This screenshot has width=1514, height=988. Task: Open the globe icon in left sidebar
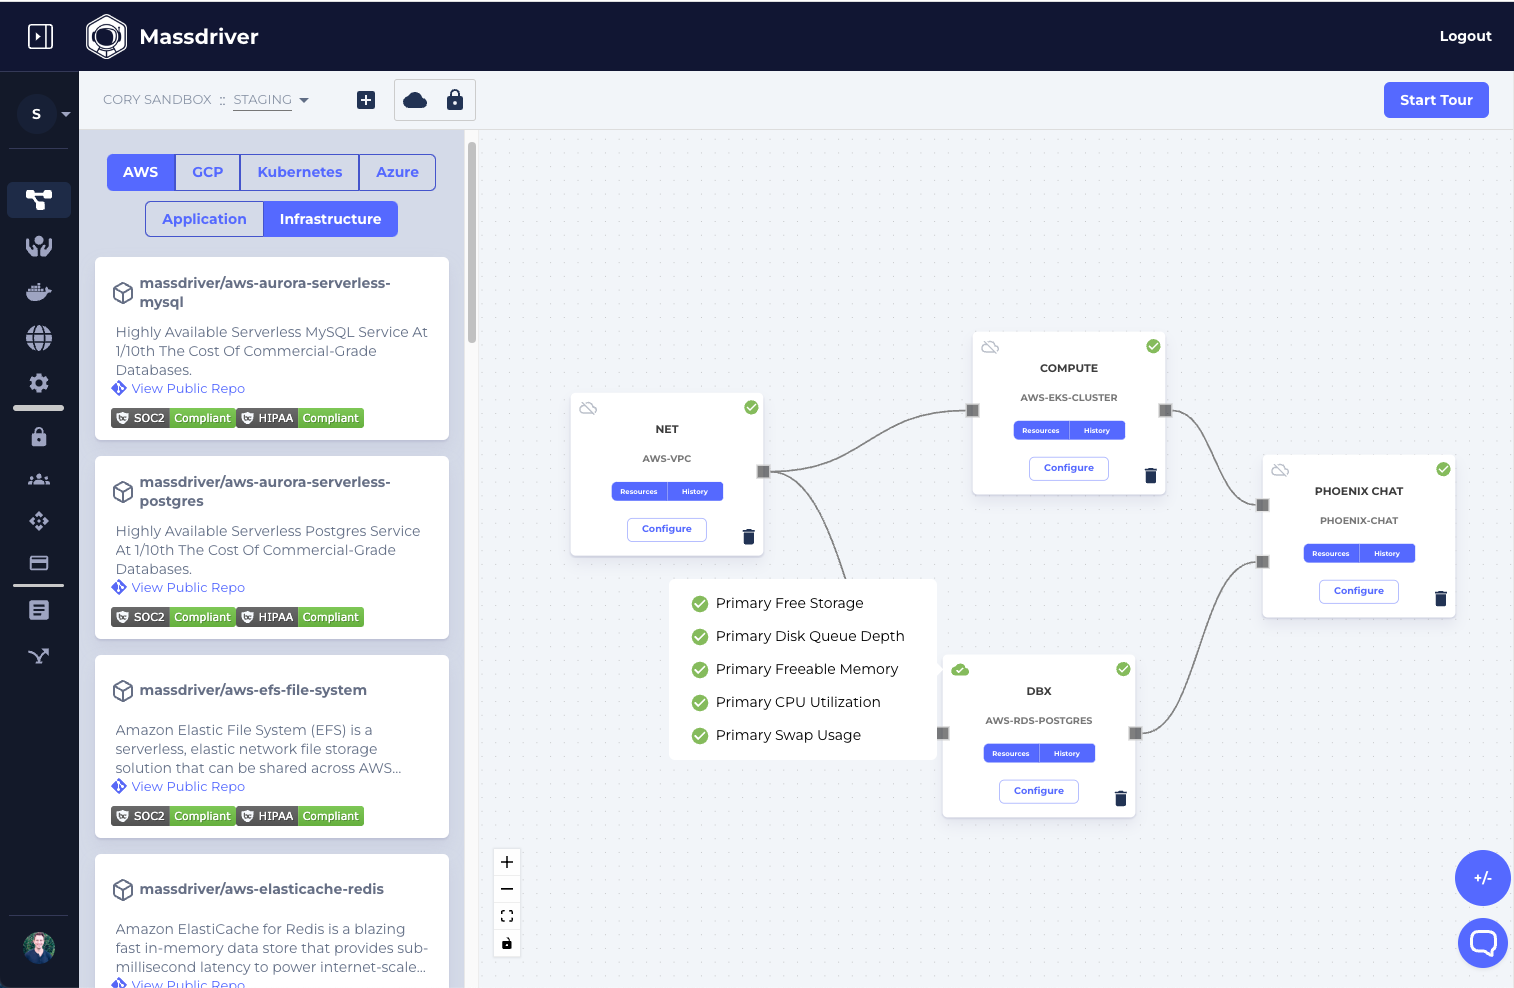(38, 338)
